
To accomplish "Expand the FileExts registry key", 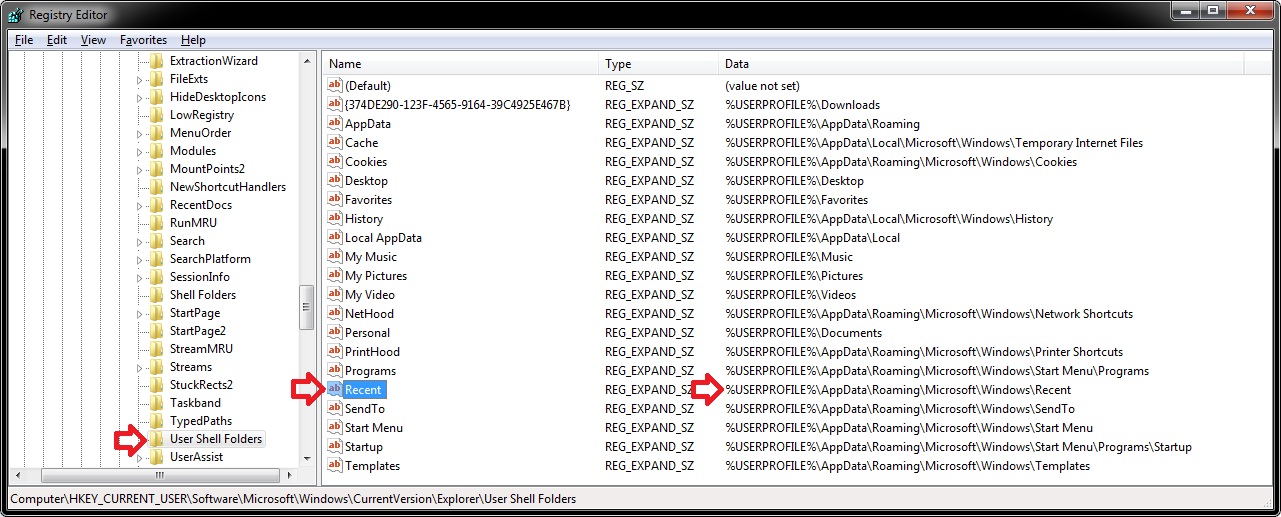I will tap(140, 79).
